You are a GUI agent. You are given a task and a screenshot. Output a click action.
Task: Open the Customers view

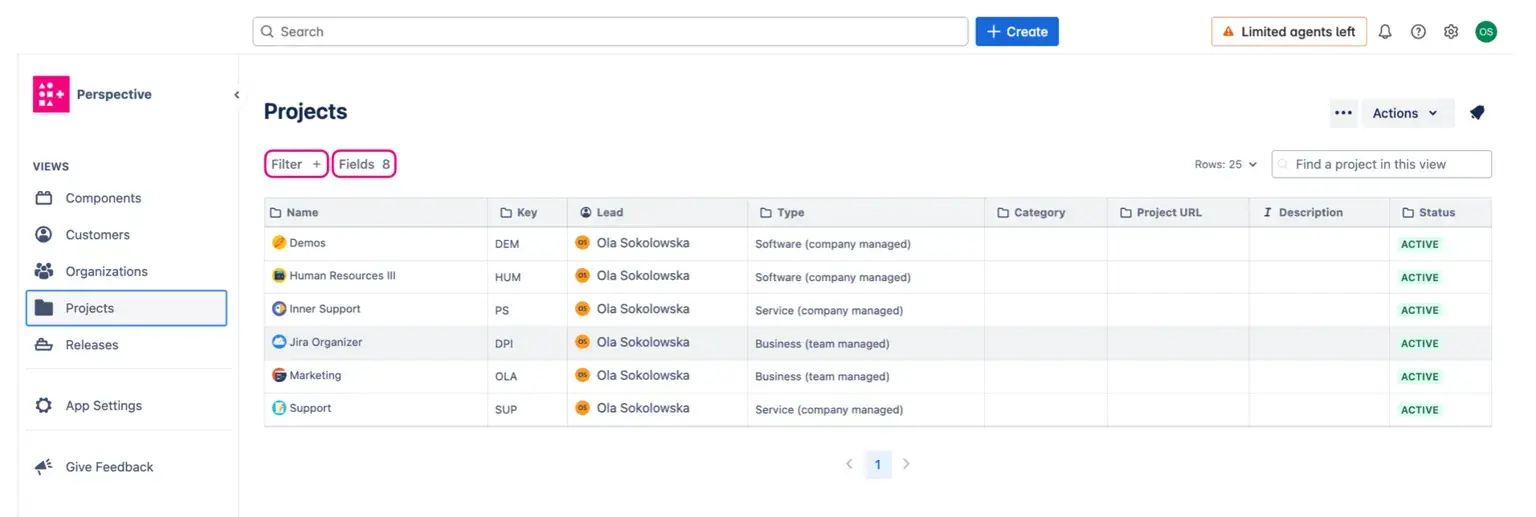pos(97,235)
